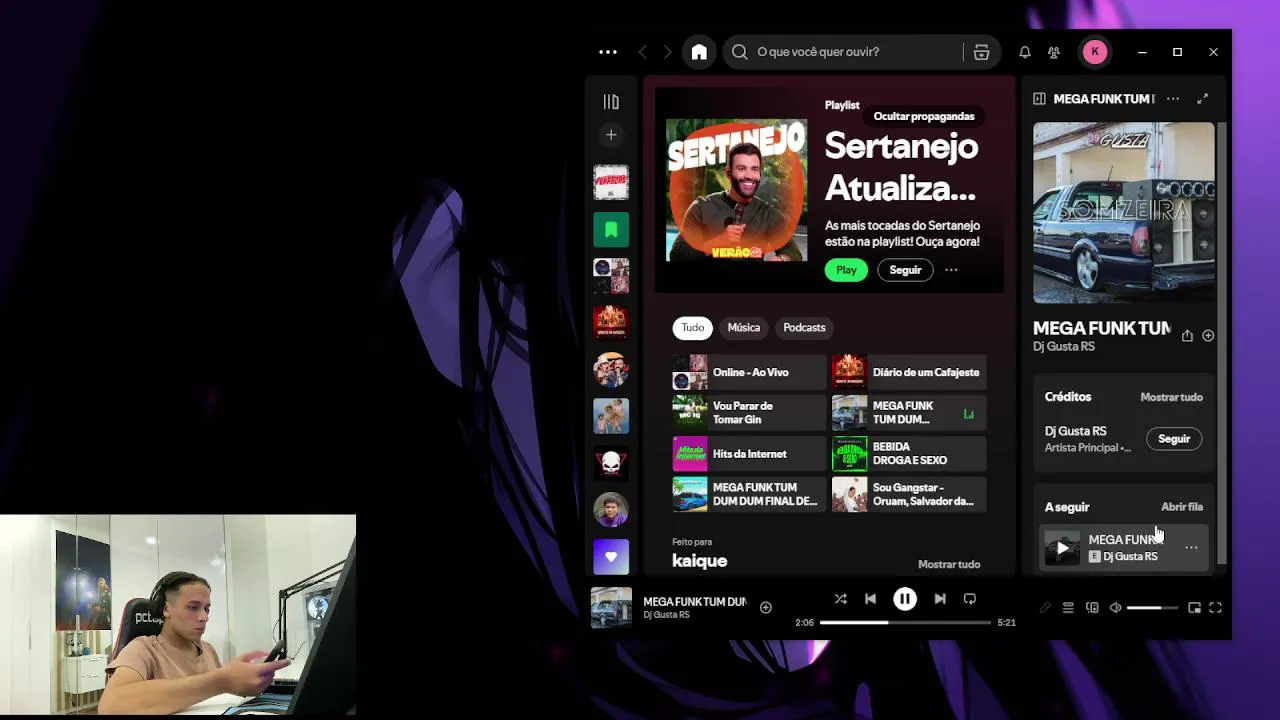Open the Liked Songs purple heart sidebar item
1280x720 pixels.
pyautogui.click(x=611, y=557)
